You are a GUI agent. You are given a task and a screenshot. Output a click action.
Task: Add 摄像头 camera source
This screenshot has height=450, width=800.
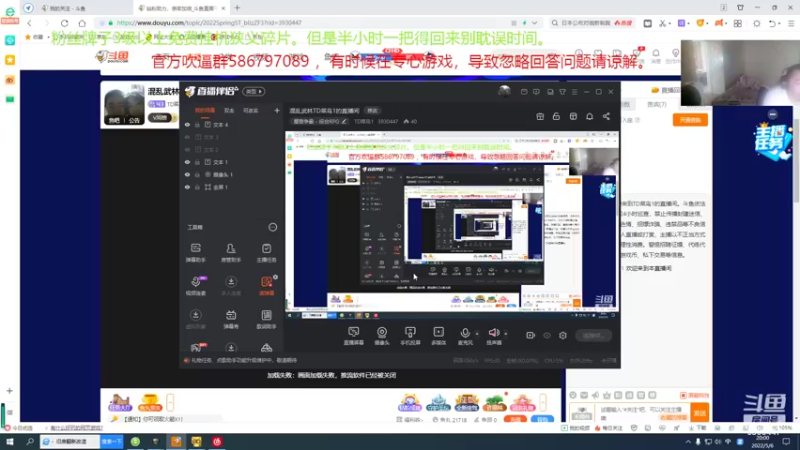382,336
